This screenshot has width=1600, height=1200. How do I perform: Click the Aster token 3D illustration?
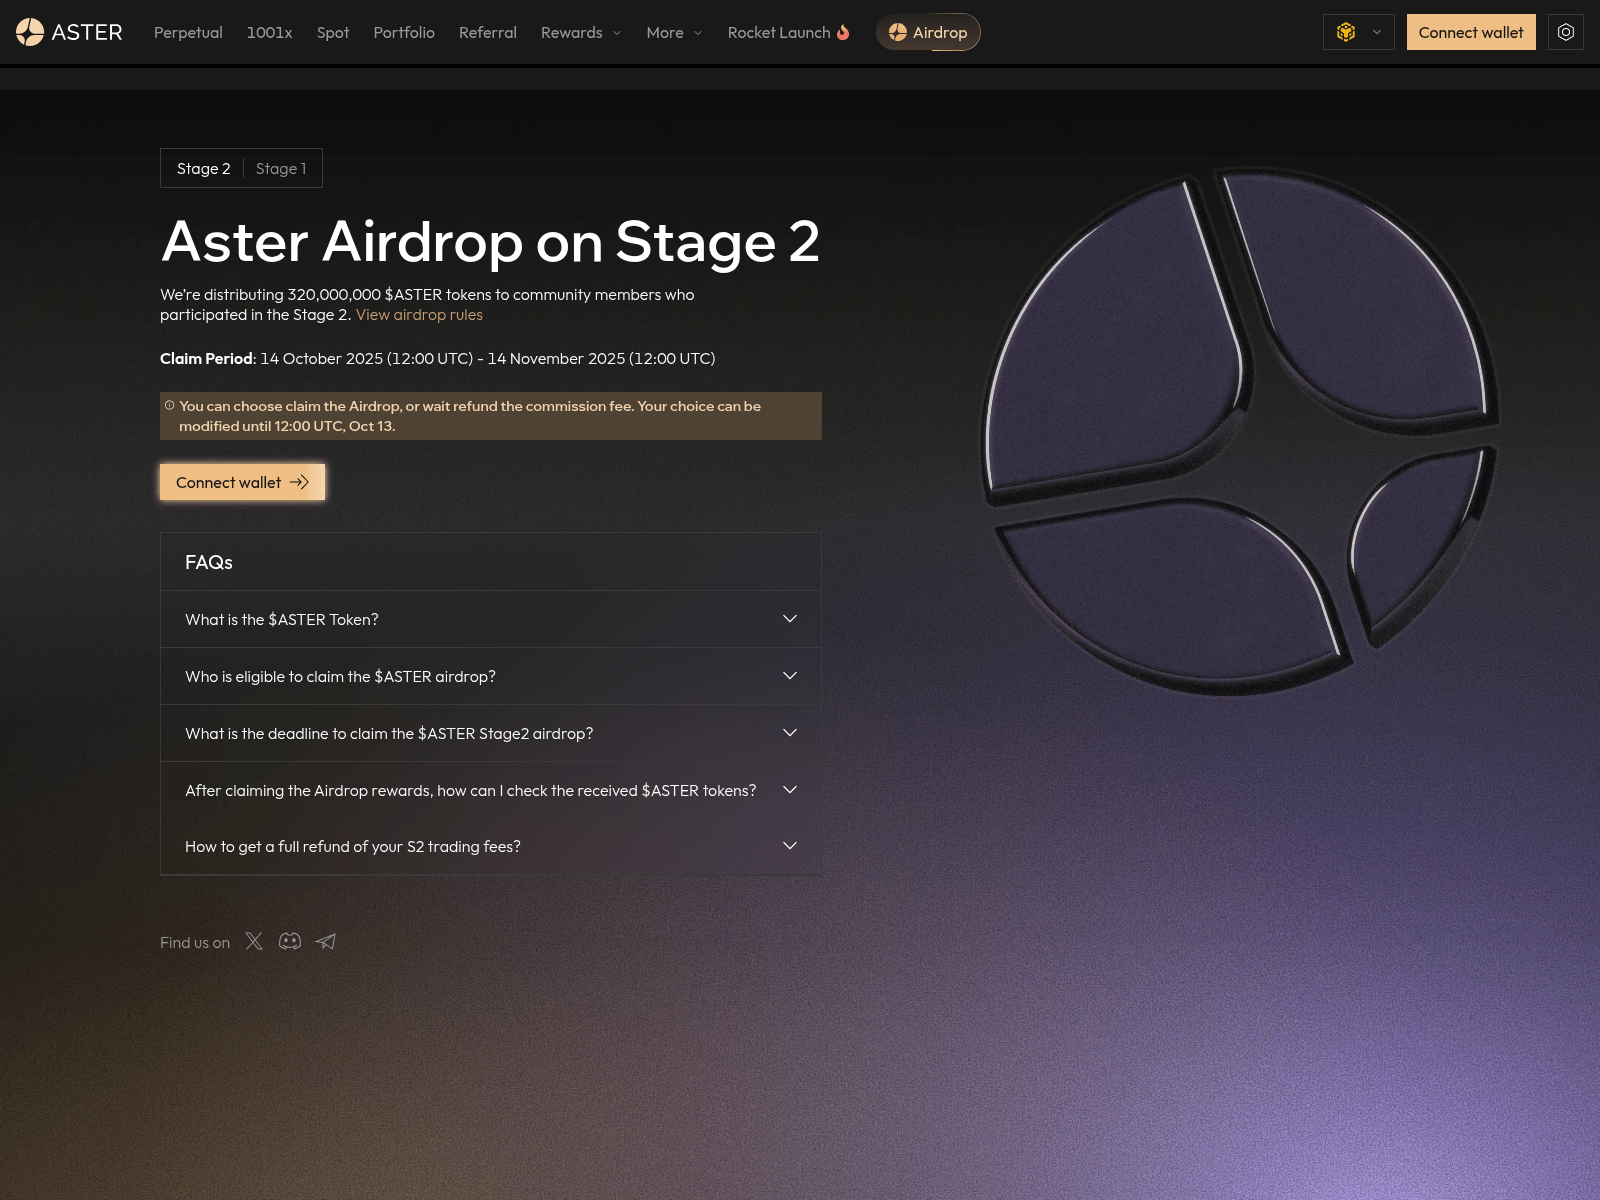click(1240, 430)
